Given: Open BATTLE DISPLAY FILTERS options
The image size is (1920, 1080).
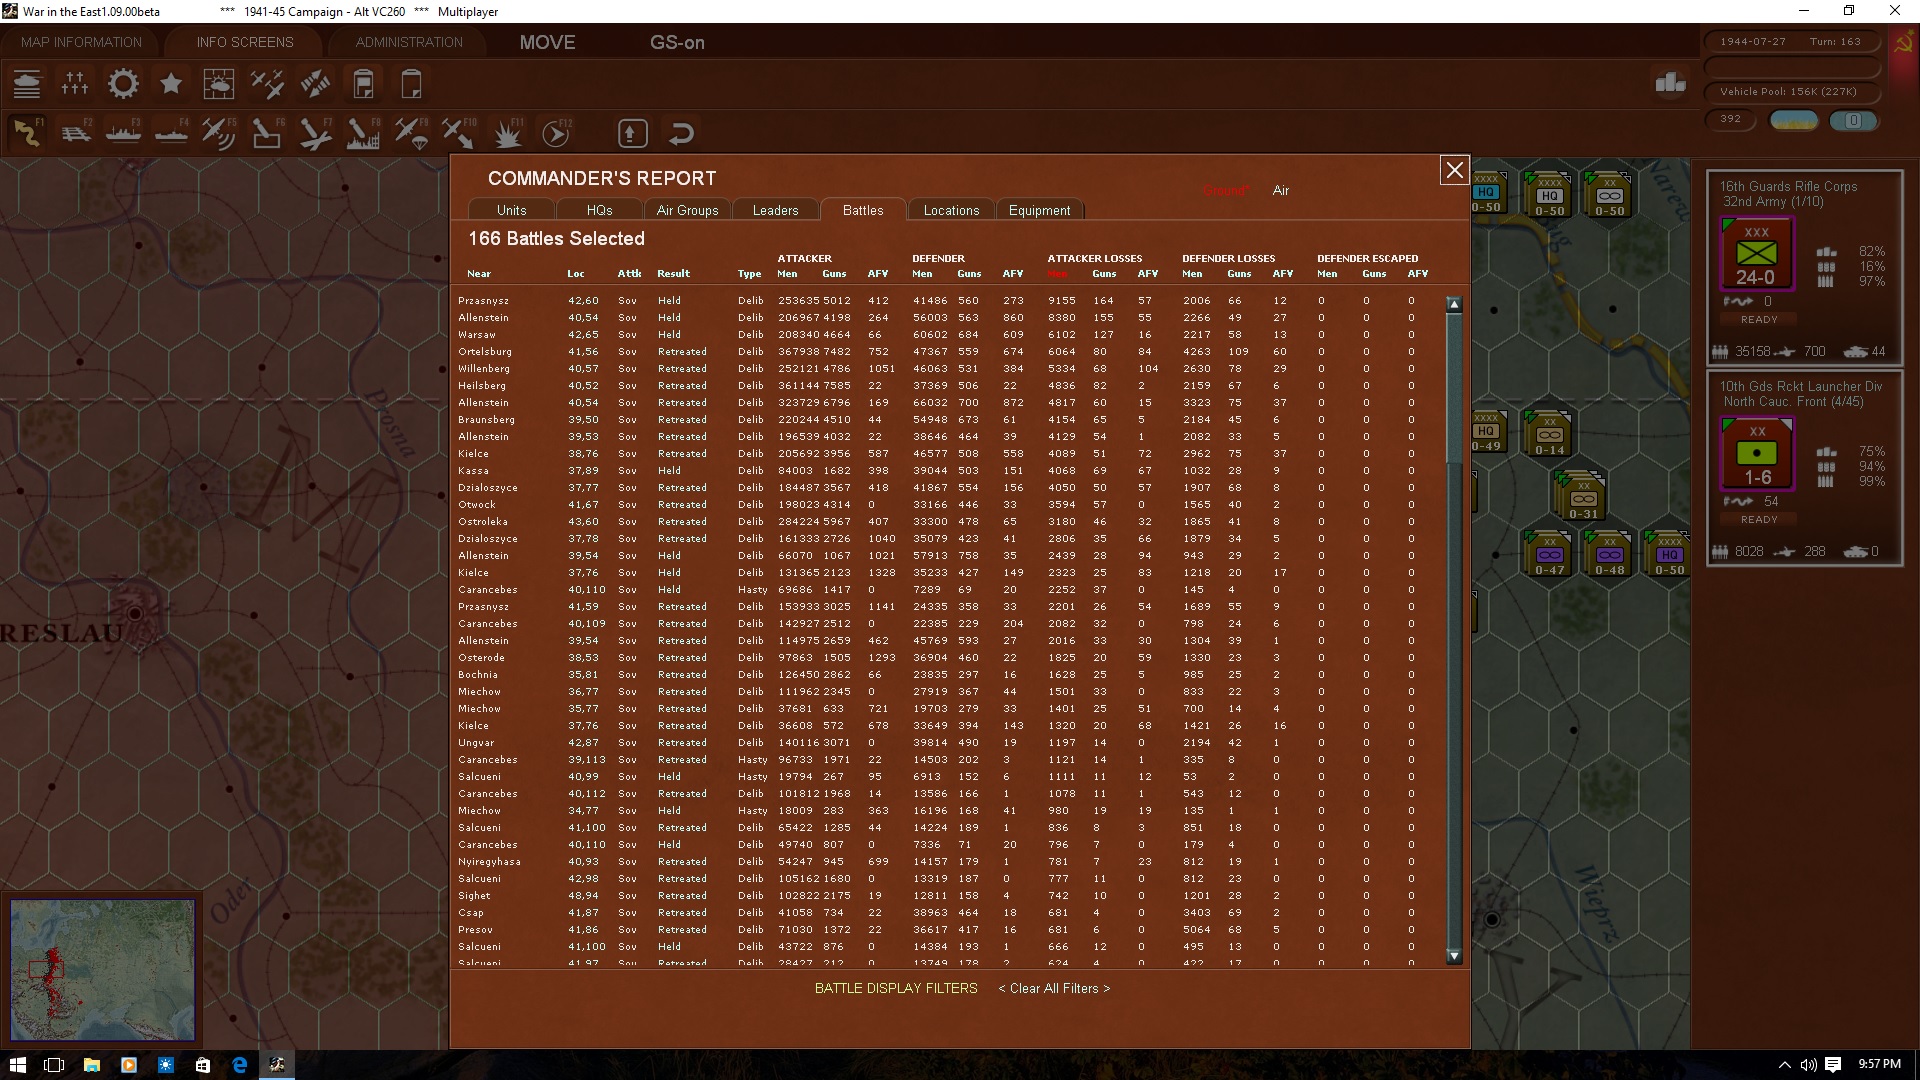Looking at the screenshot, I should 896,988.
